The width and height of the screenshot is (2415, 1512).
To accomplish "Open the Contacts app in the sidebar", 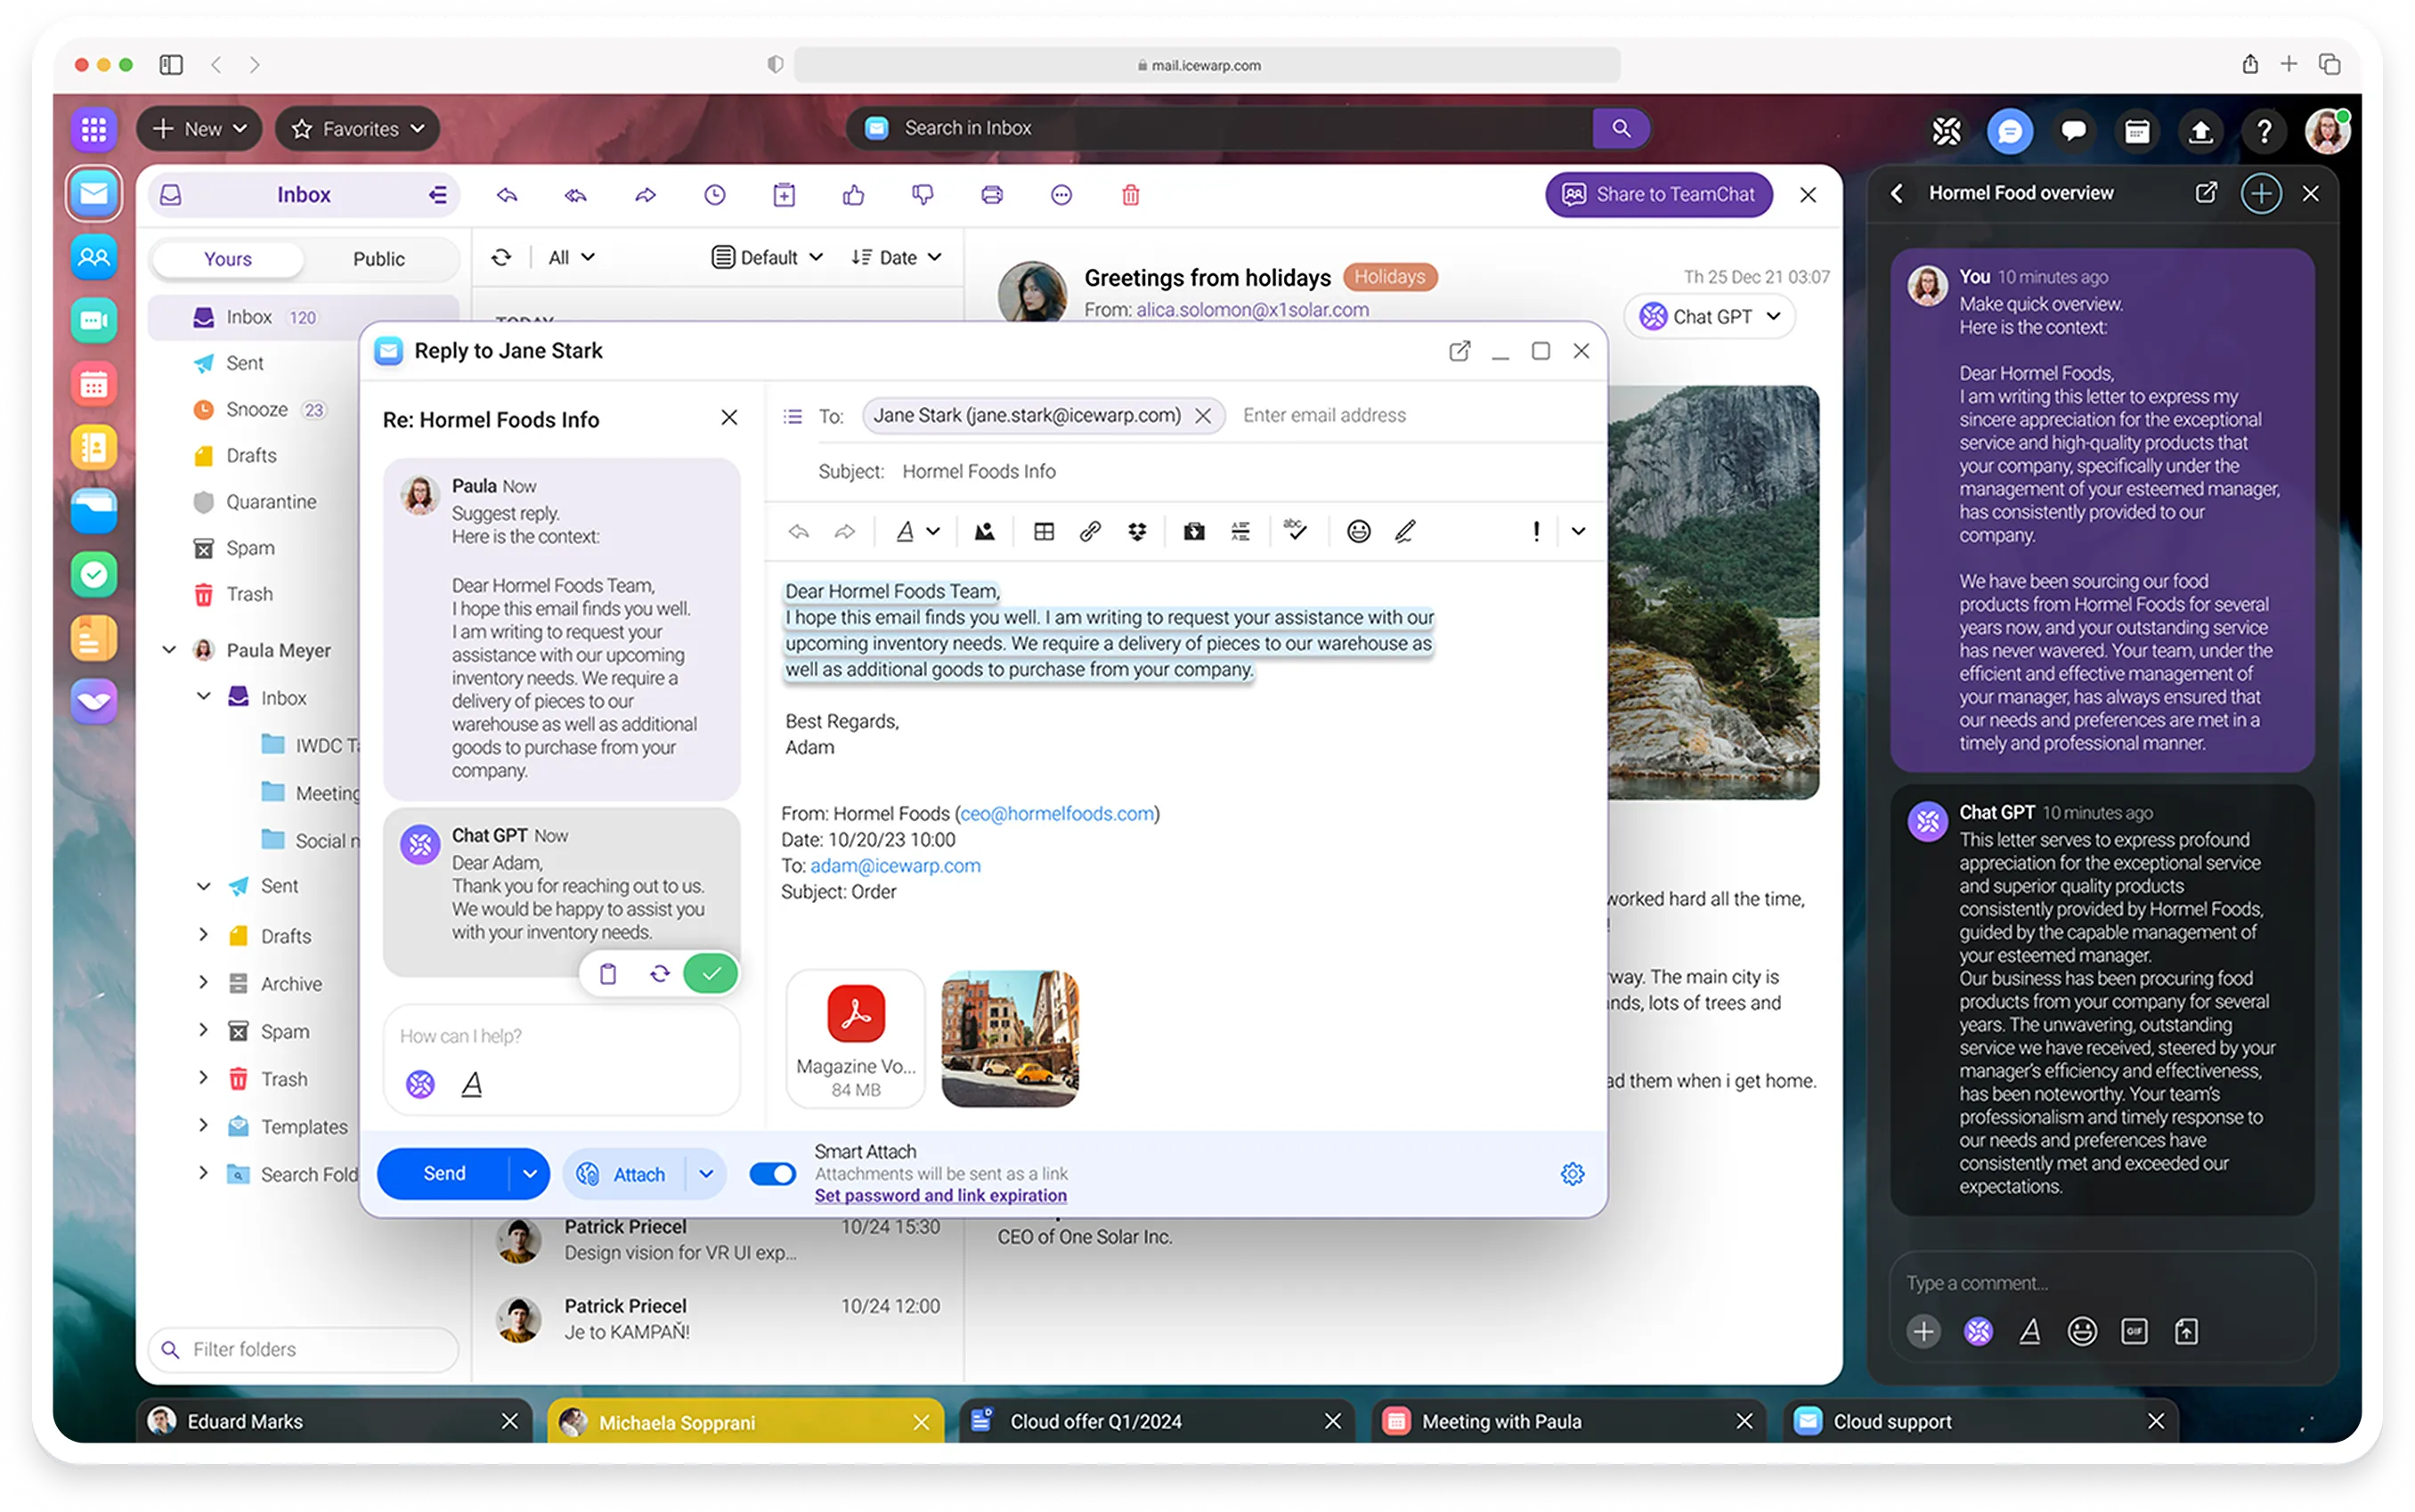I will coord(94,257).
